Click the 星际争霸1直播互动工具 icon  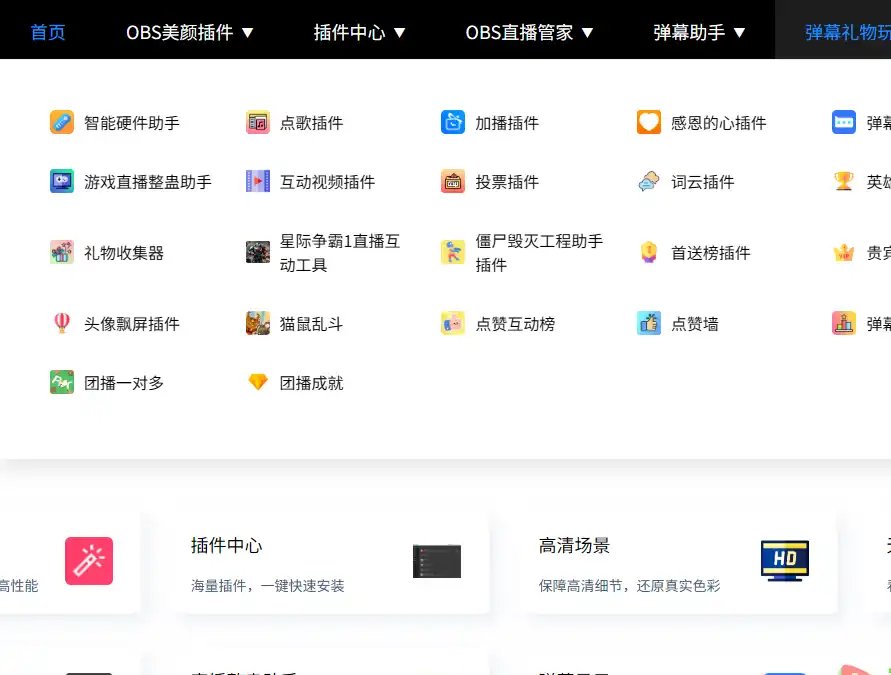coord(257,252)
